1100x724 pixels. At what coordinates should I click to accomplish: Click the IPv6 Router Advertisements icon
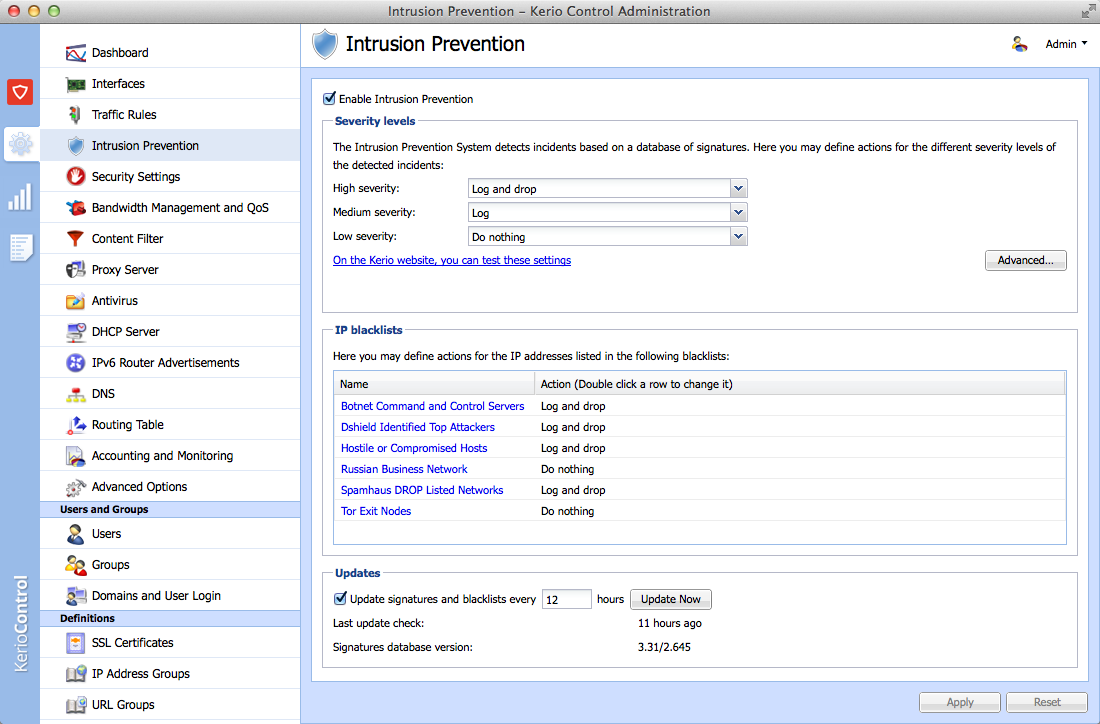(x=75, y=363)
